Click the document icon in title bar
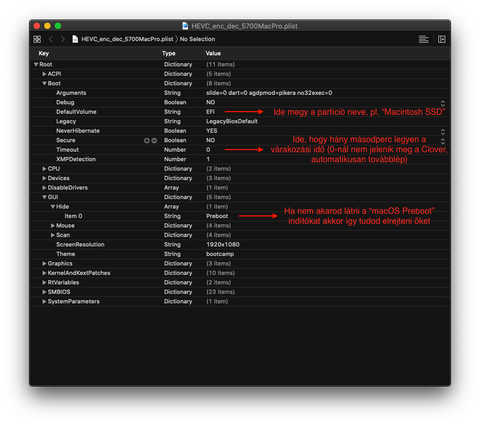This screenshot has width=480, height=425. 185,26
